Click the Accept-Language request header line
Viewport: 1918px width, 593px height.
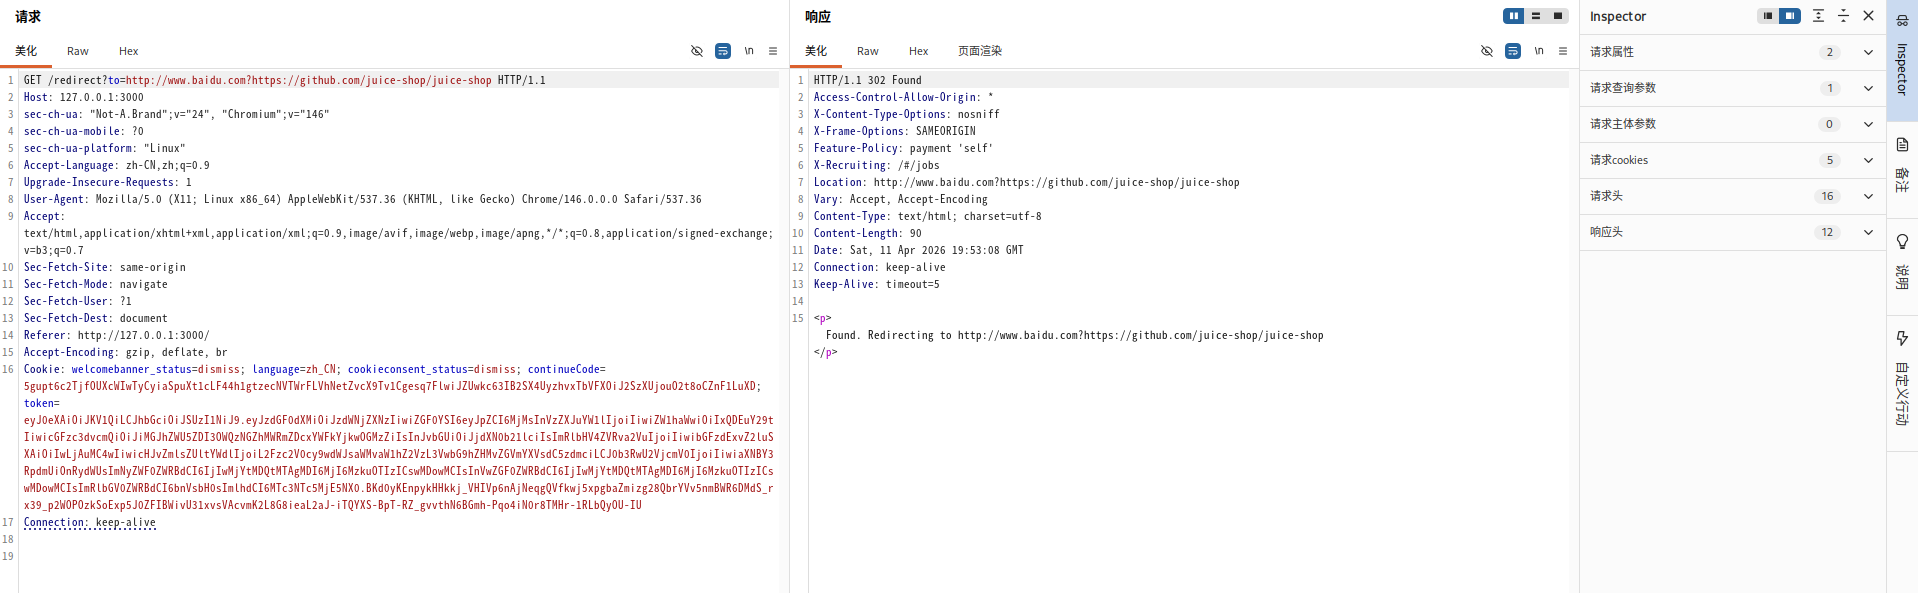[117, 165]
